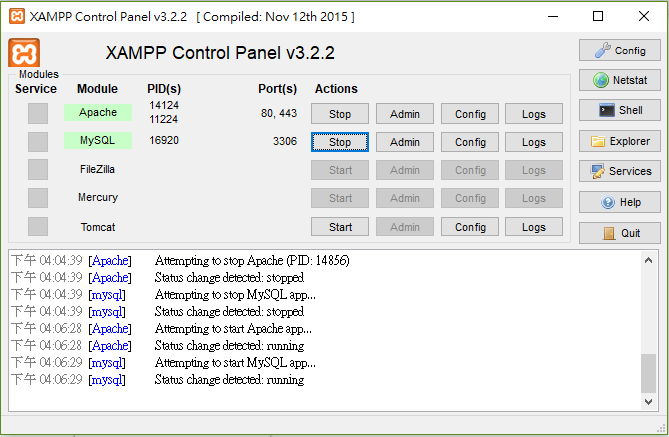
Task: Click Apache PID 14124
Action: (164, 105)
